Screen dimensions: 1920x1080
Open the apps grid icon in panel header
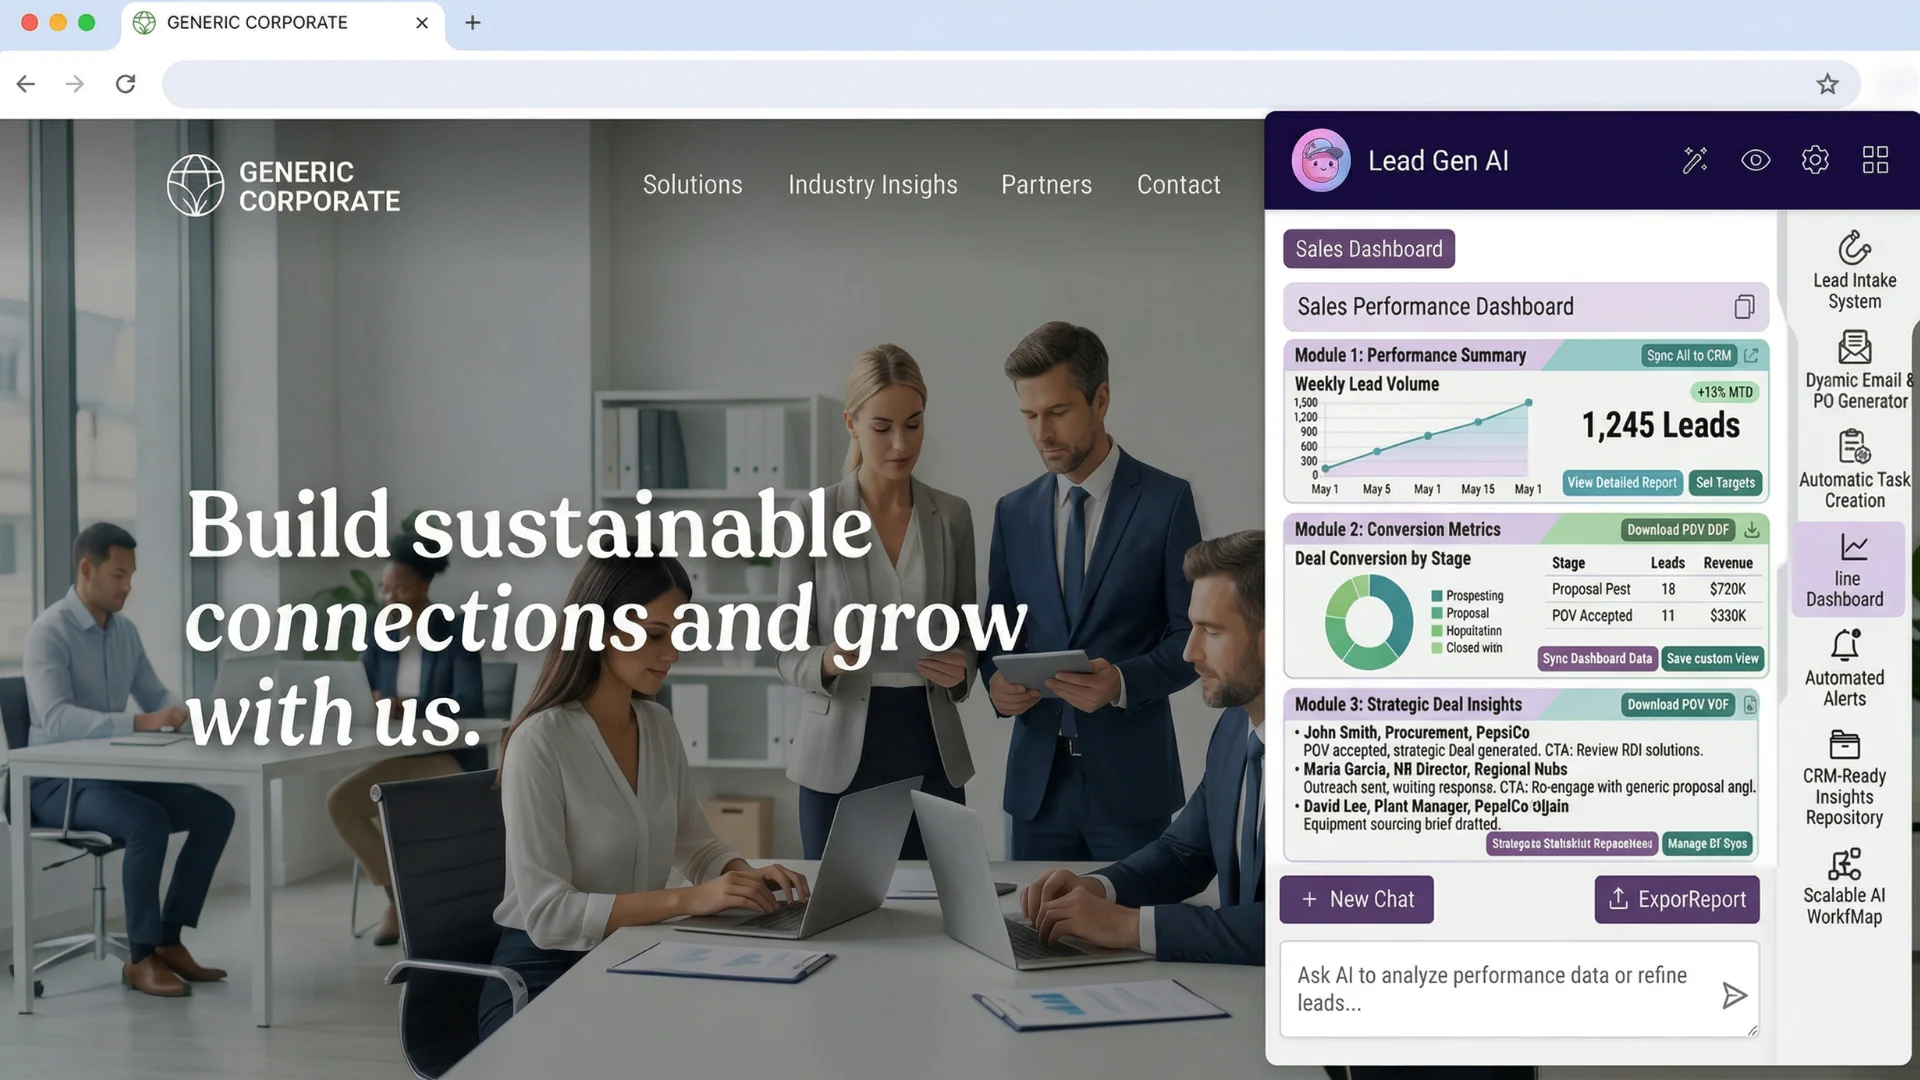click(1875, 160)
